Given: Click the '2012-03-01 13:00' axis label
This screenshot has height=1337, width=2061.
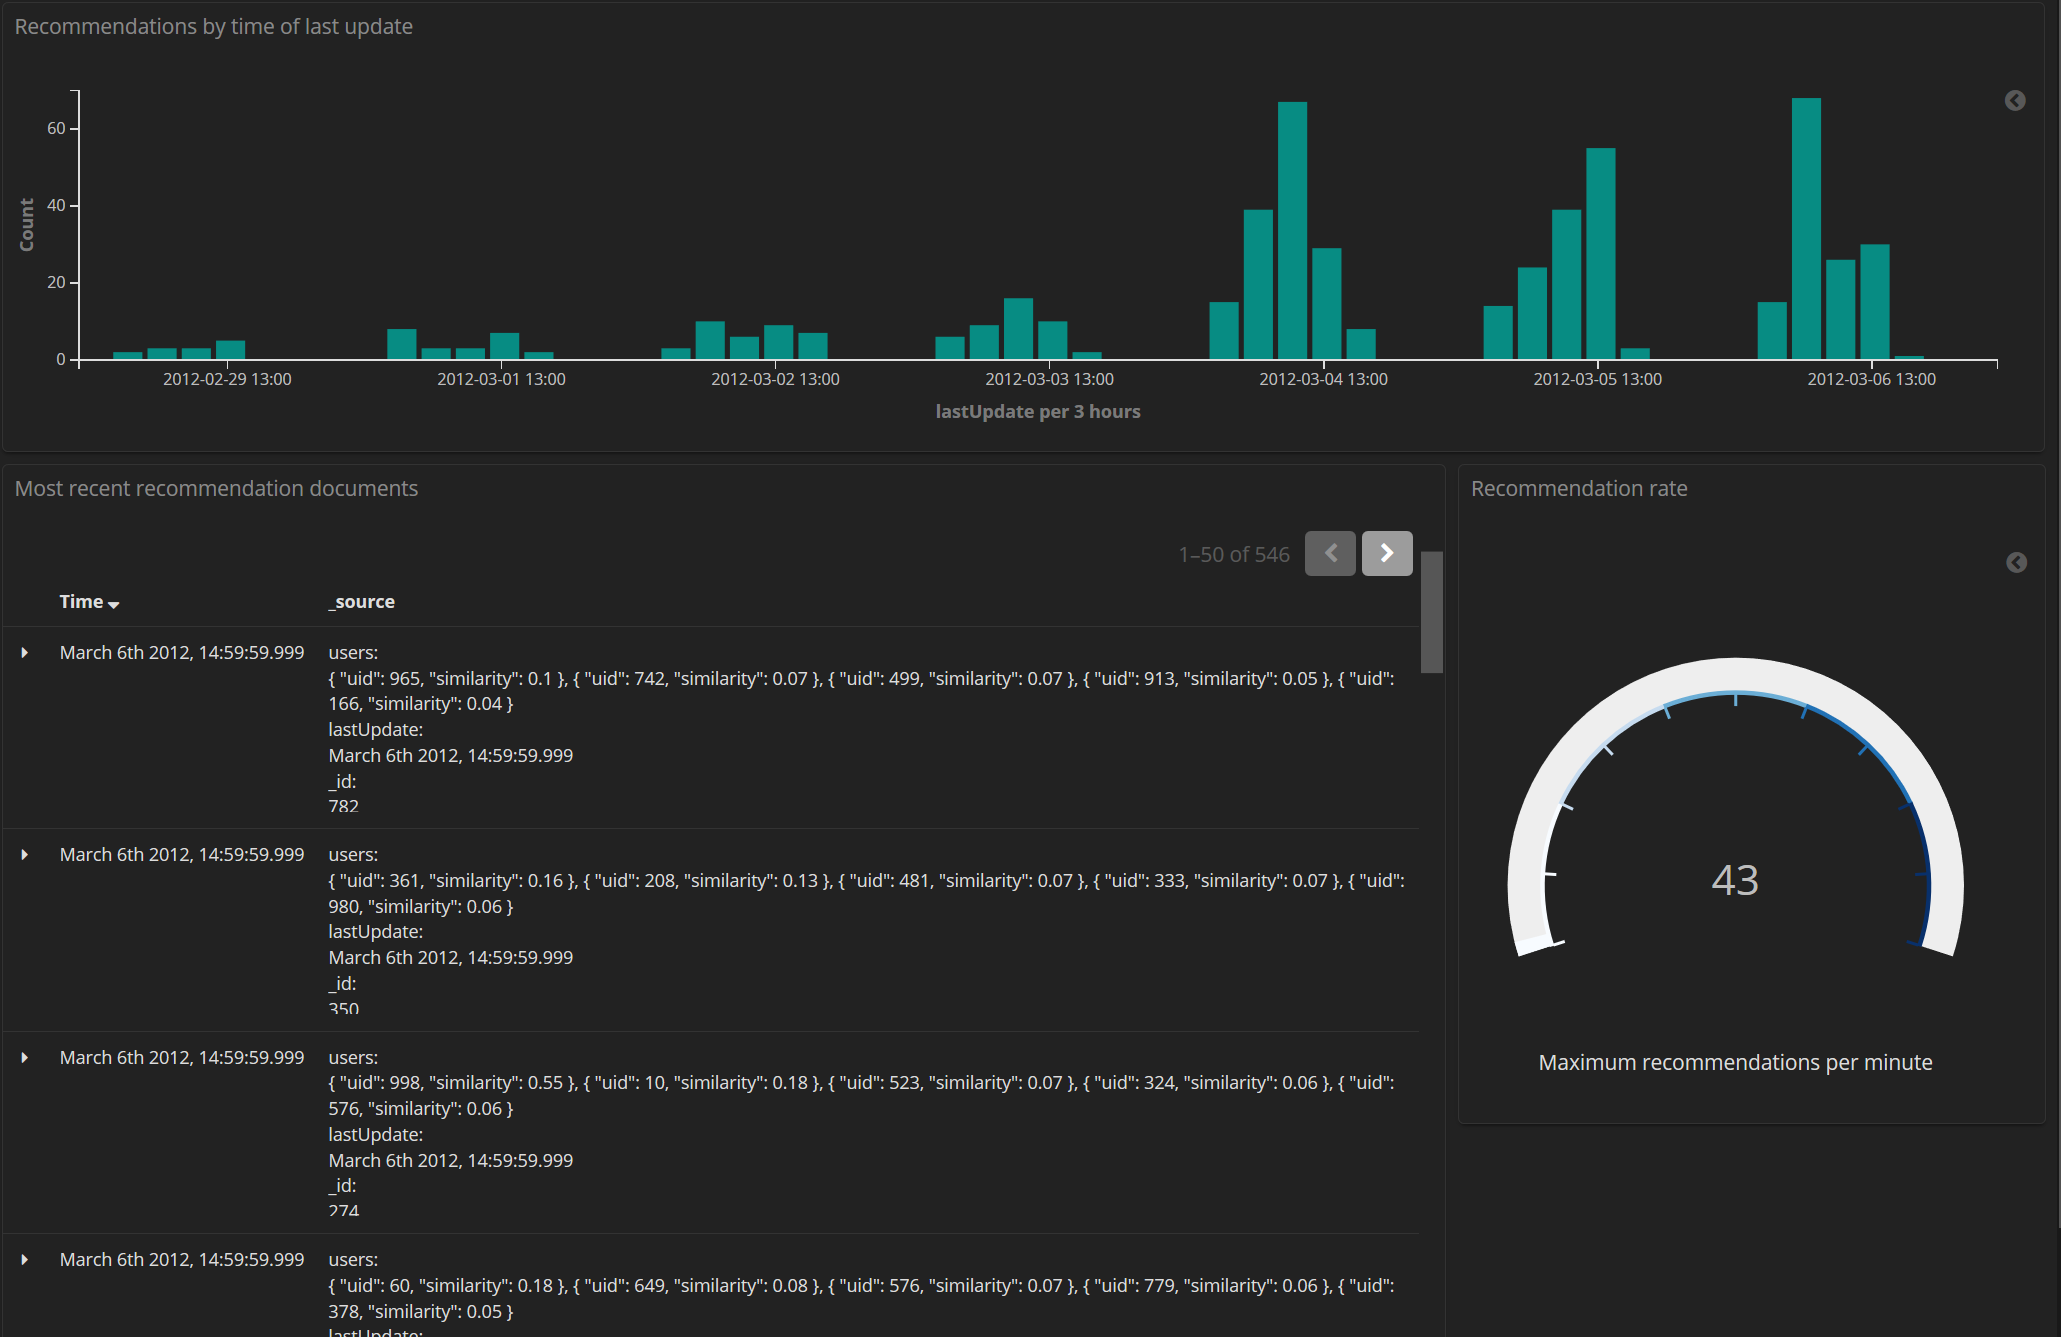Looking at the screenshot, I should click(501, 379).
